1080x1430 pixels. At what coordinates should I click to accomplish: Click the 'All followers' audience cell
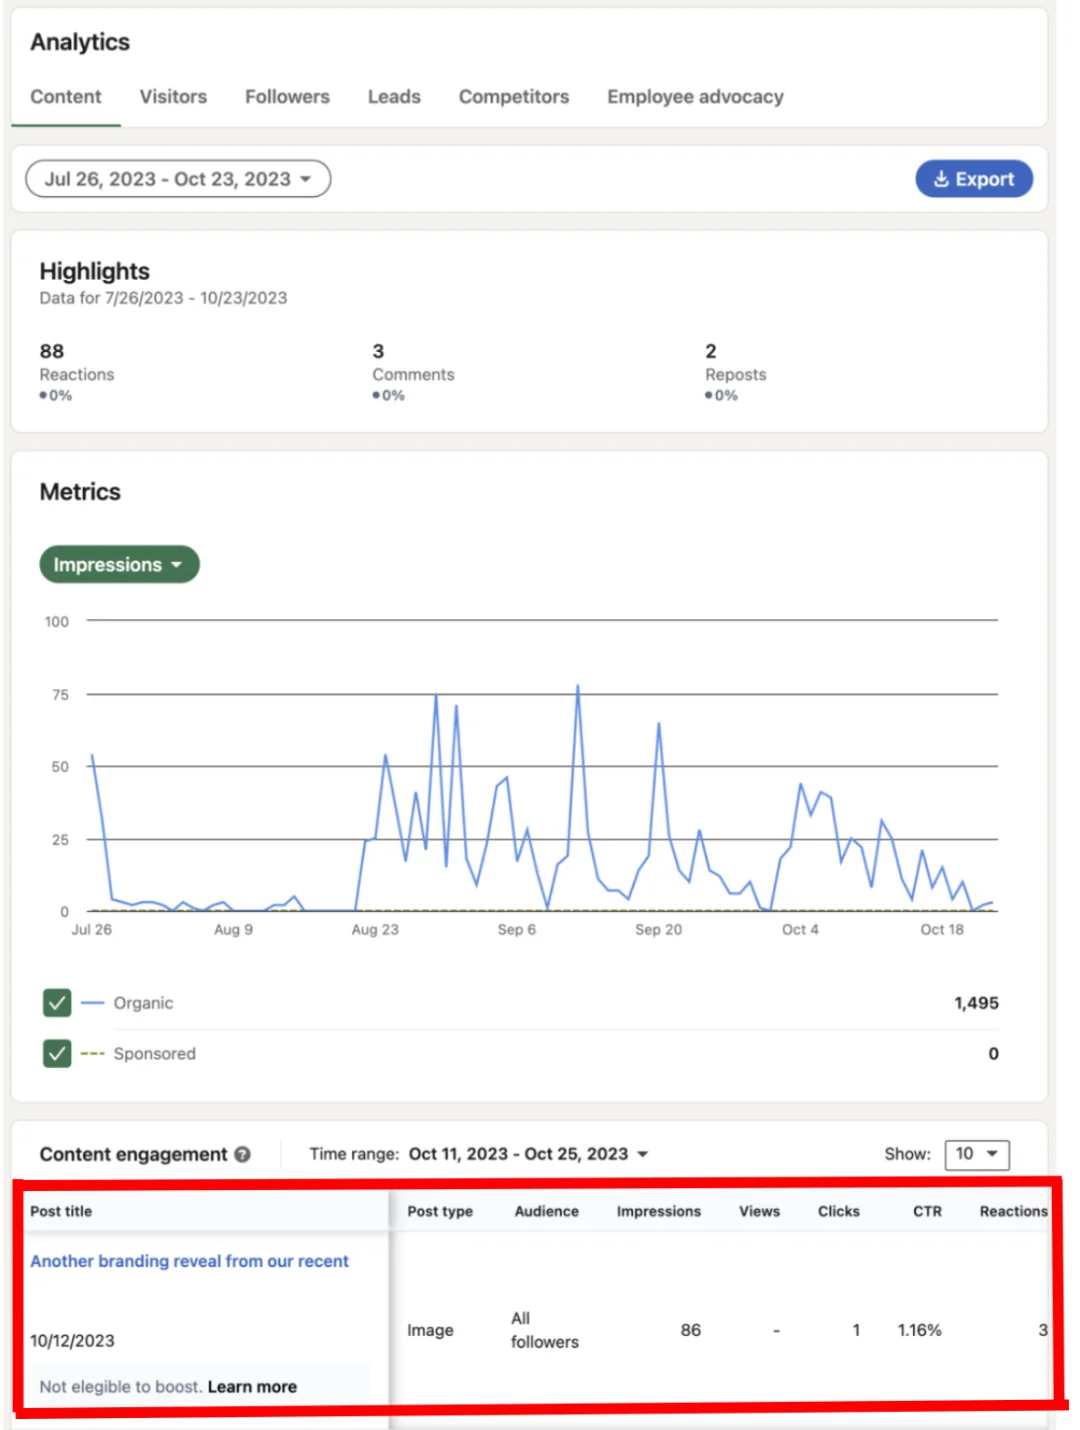(544, 1330)
